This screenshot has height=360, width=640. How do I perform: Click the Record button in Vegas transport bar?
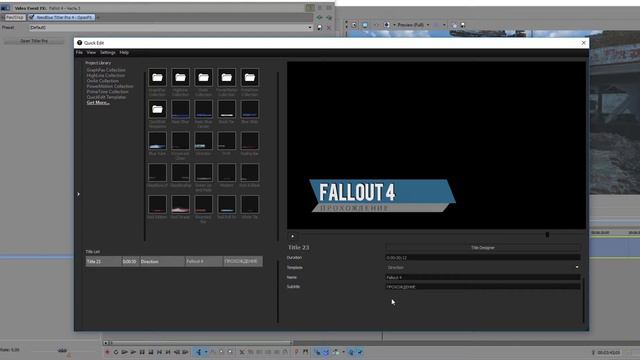(107, 352)
